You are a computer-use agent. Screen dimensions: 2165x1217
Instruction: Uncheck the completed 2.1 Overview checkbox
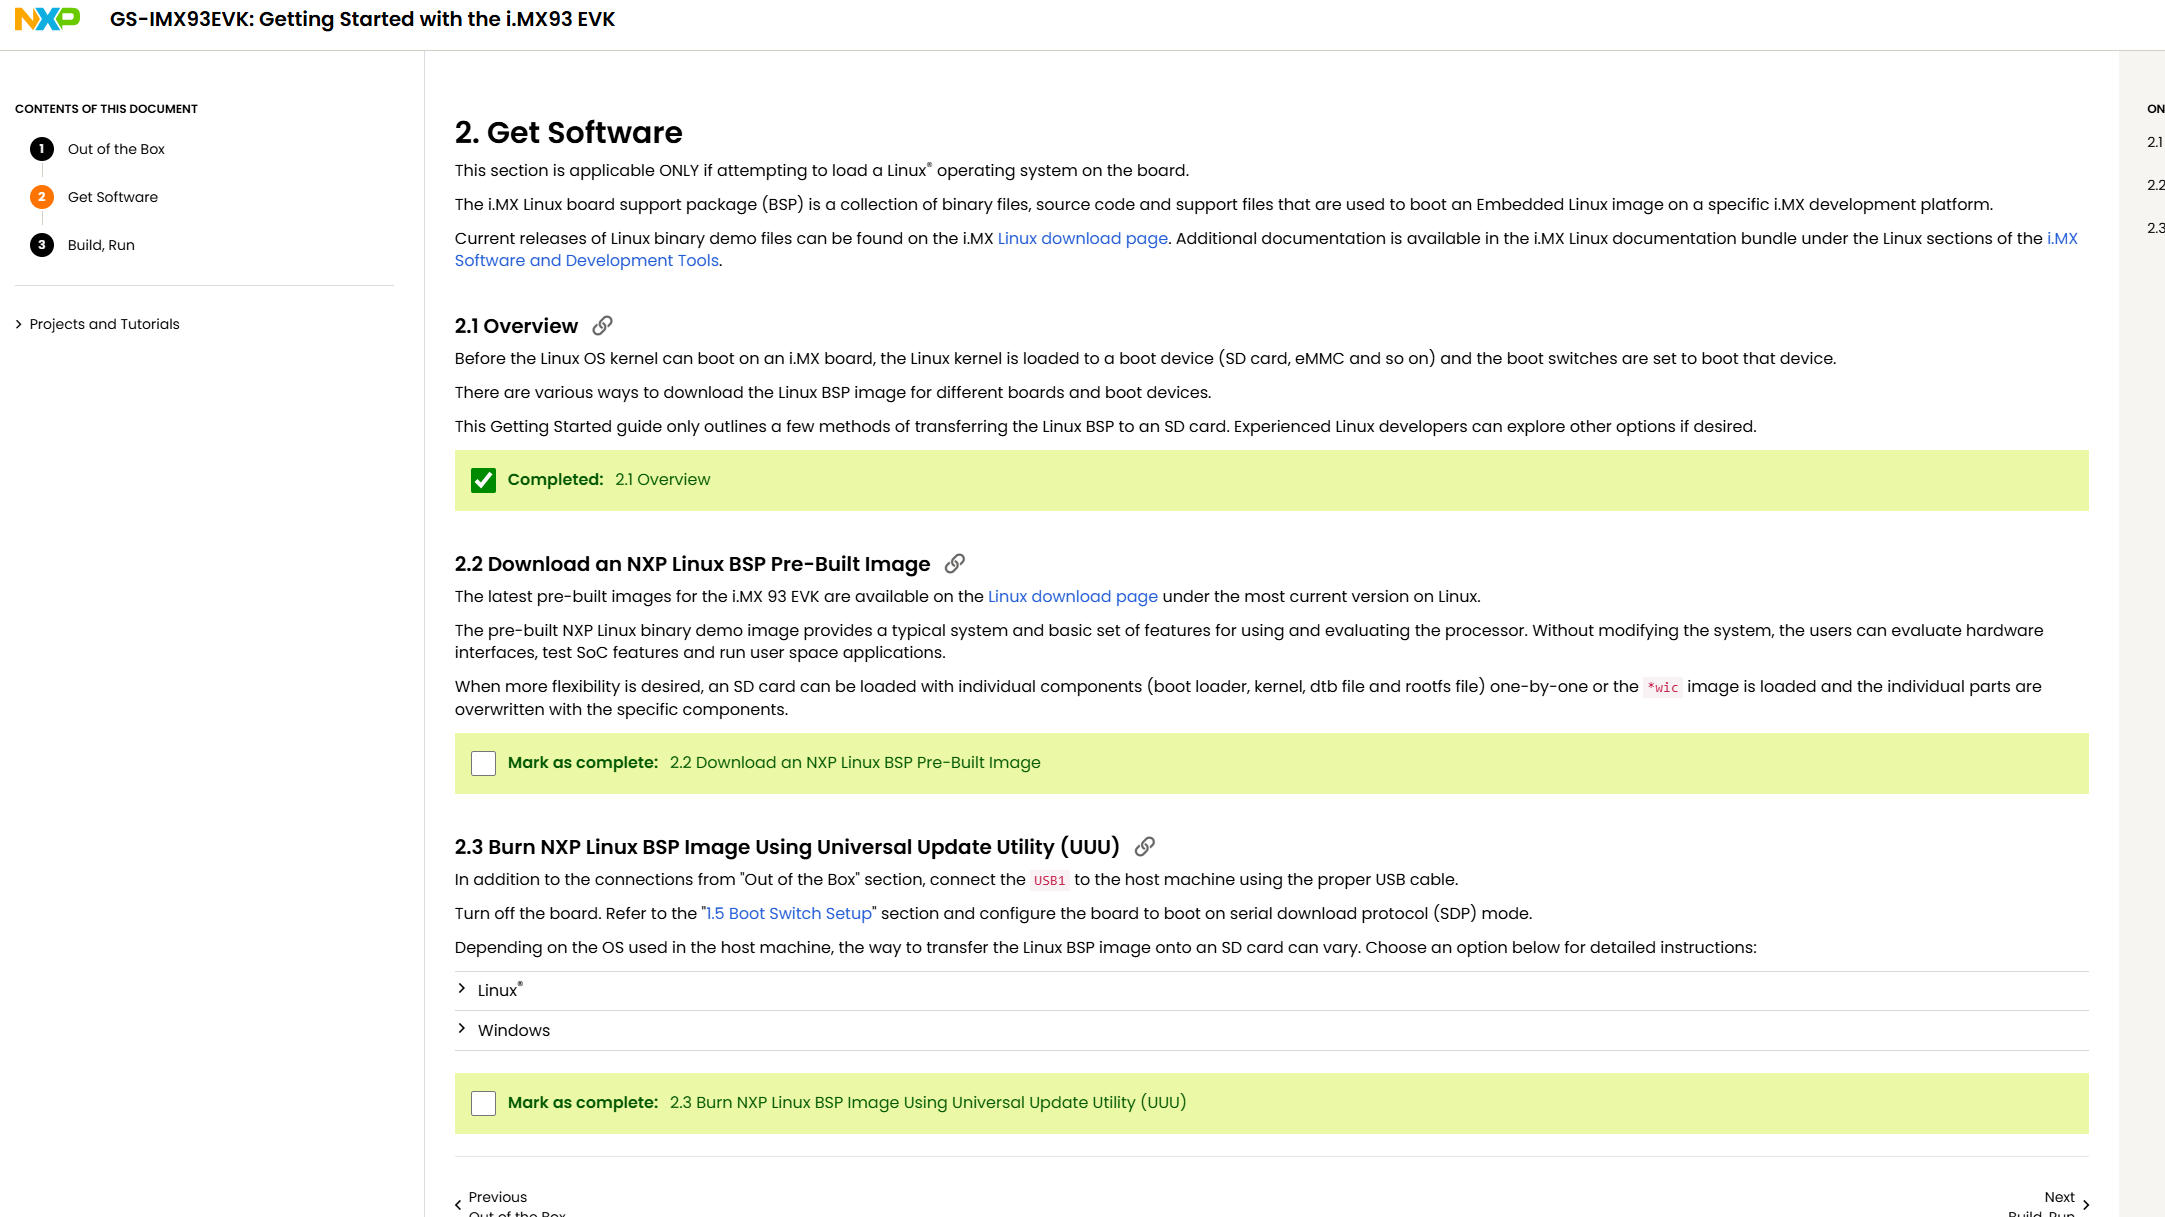coord(483,481)
